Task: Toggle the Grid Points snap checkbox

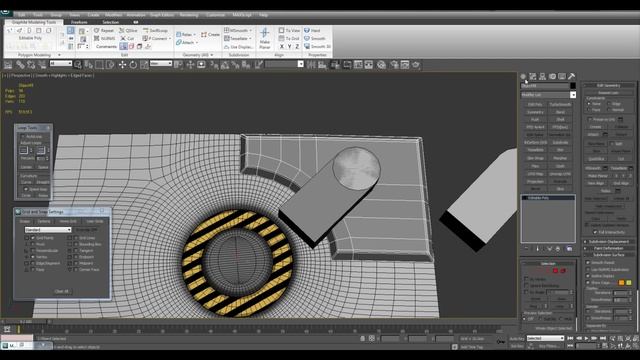Action: (33, 238)
